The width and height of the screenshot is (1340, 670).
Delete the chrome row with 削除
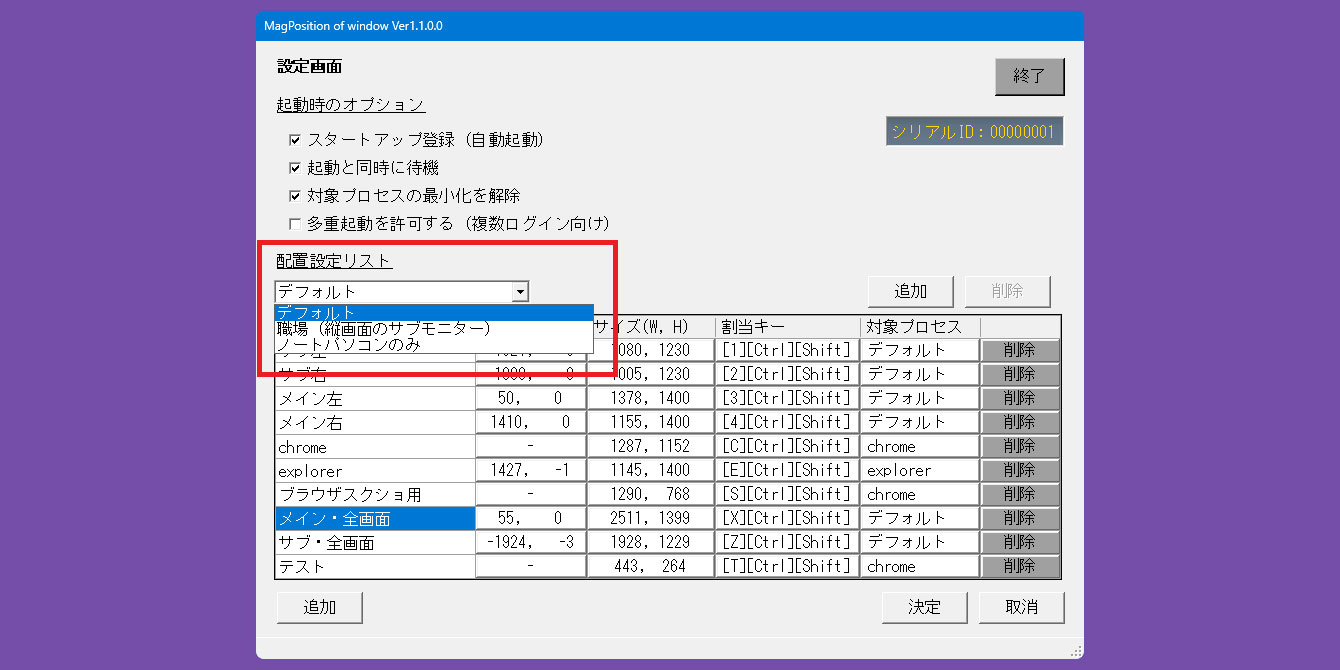tap(1019, 446)
